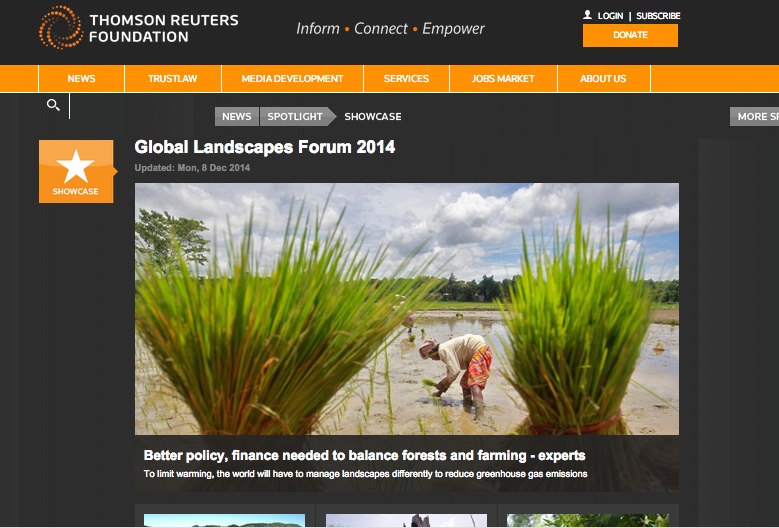Viewport: 779px width, 528px height.
Task: Click the orange DONATE button
Action: tap(630, 35)
